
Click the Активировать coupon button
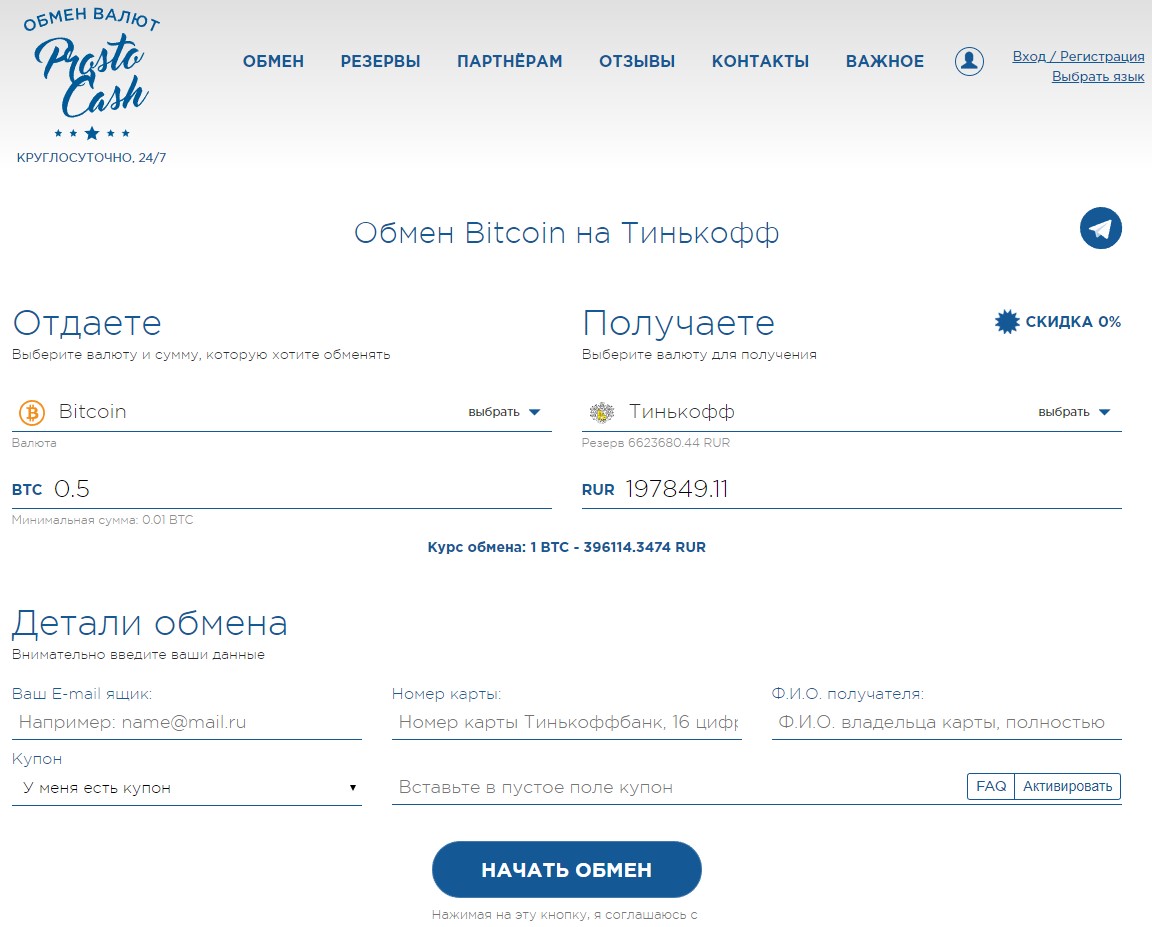click(x=1067, y=787)
